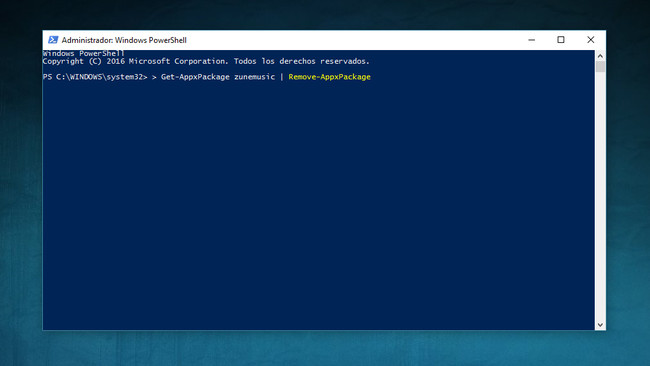Maximize the Windows PowerShell window
The height and width of the screenshot is (366, 650).
[x=561, y=40]
